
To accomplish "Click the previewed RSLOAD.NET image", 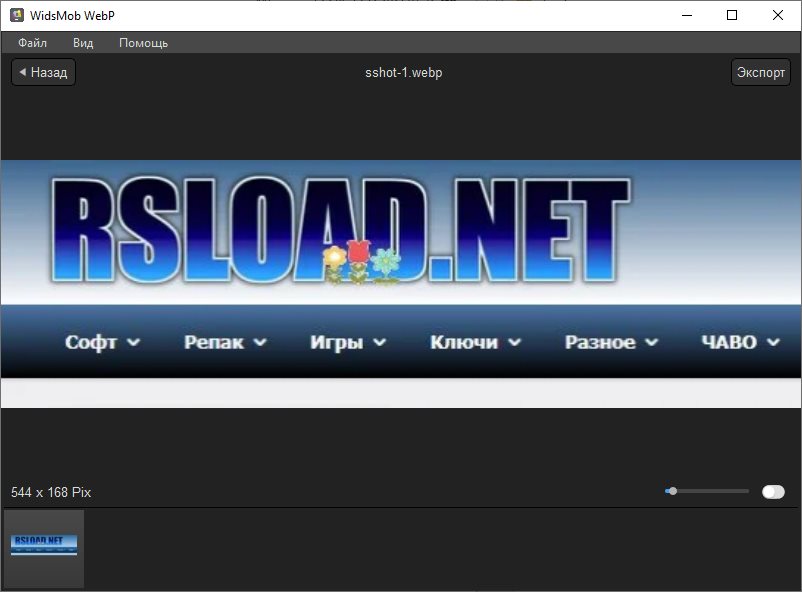I will (x=401, y=284).
